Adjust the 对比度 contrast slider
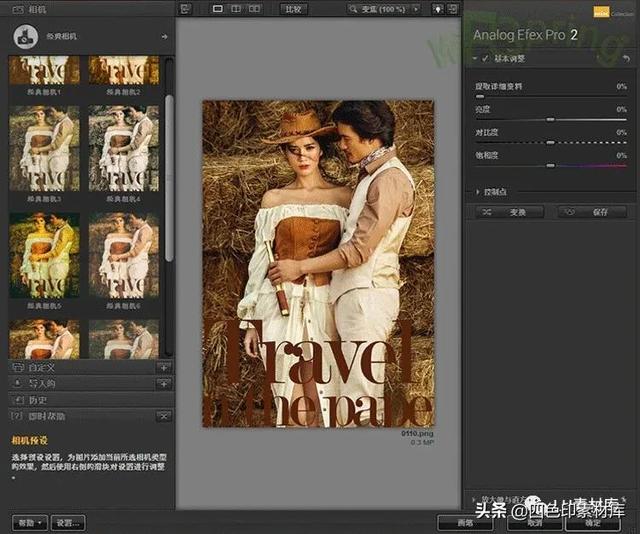 (551, 142)
